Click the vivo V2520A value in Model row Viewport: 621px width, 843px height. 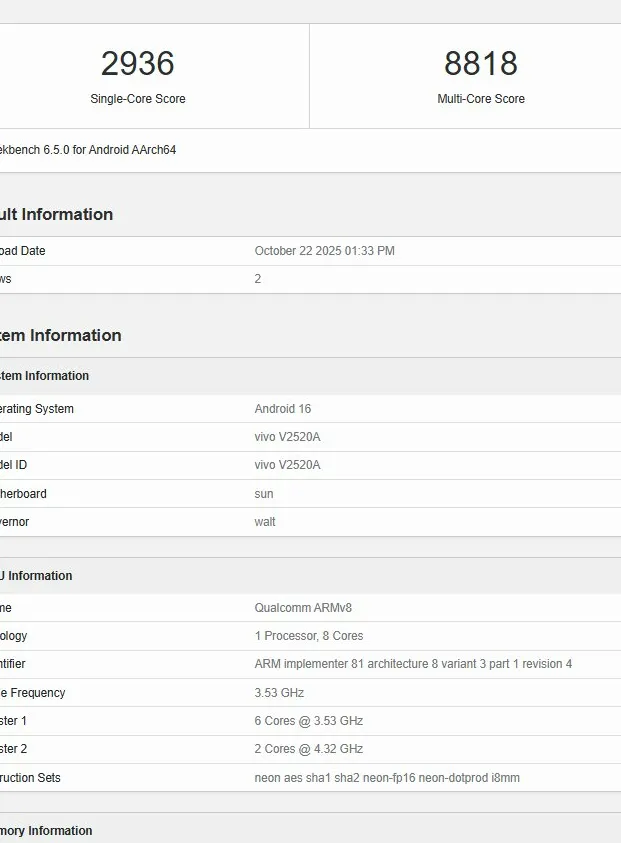coord(287,437)
